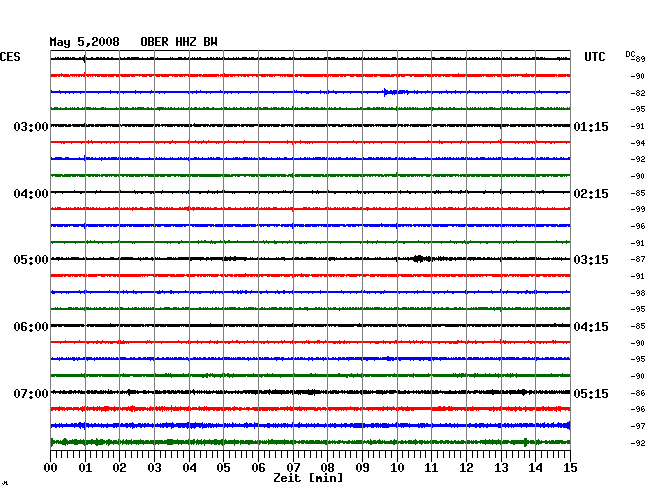Screen dimensions: 650x494
Task: Click the '15' minute tick label
Action: coord(570,468)
